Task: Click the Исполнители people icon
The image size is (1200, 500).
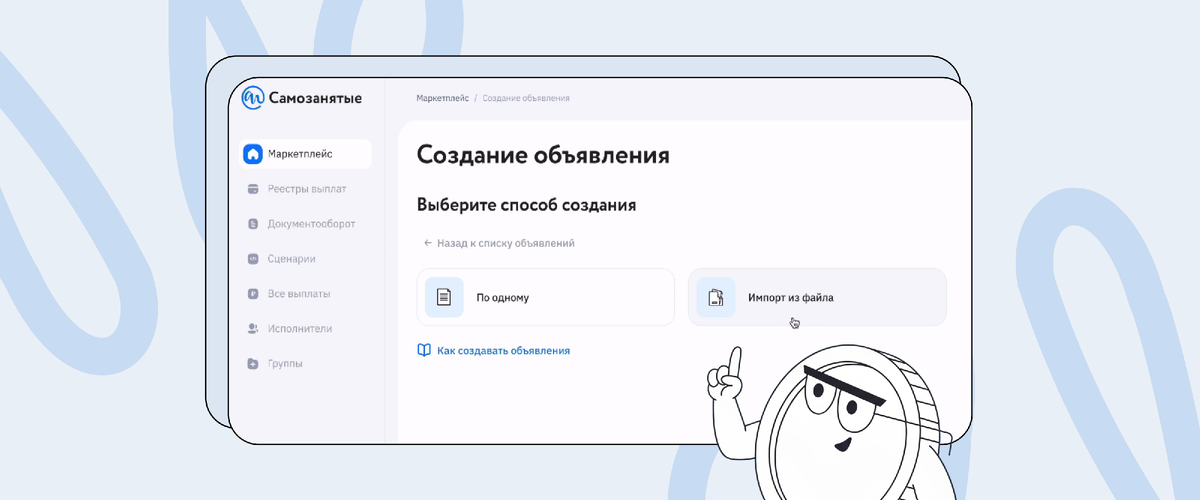Action: pyautogui.click(x=254, y=329)
